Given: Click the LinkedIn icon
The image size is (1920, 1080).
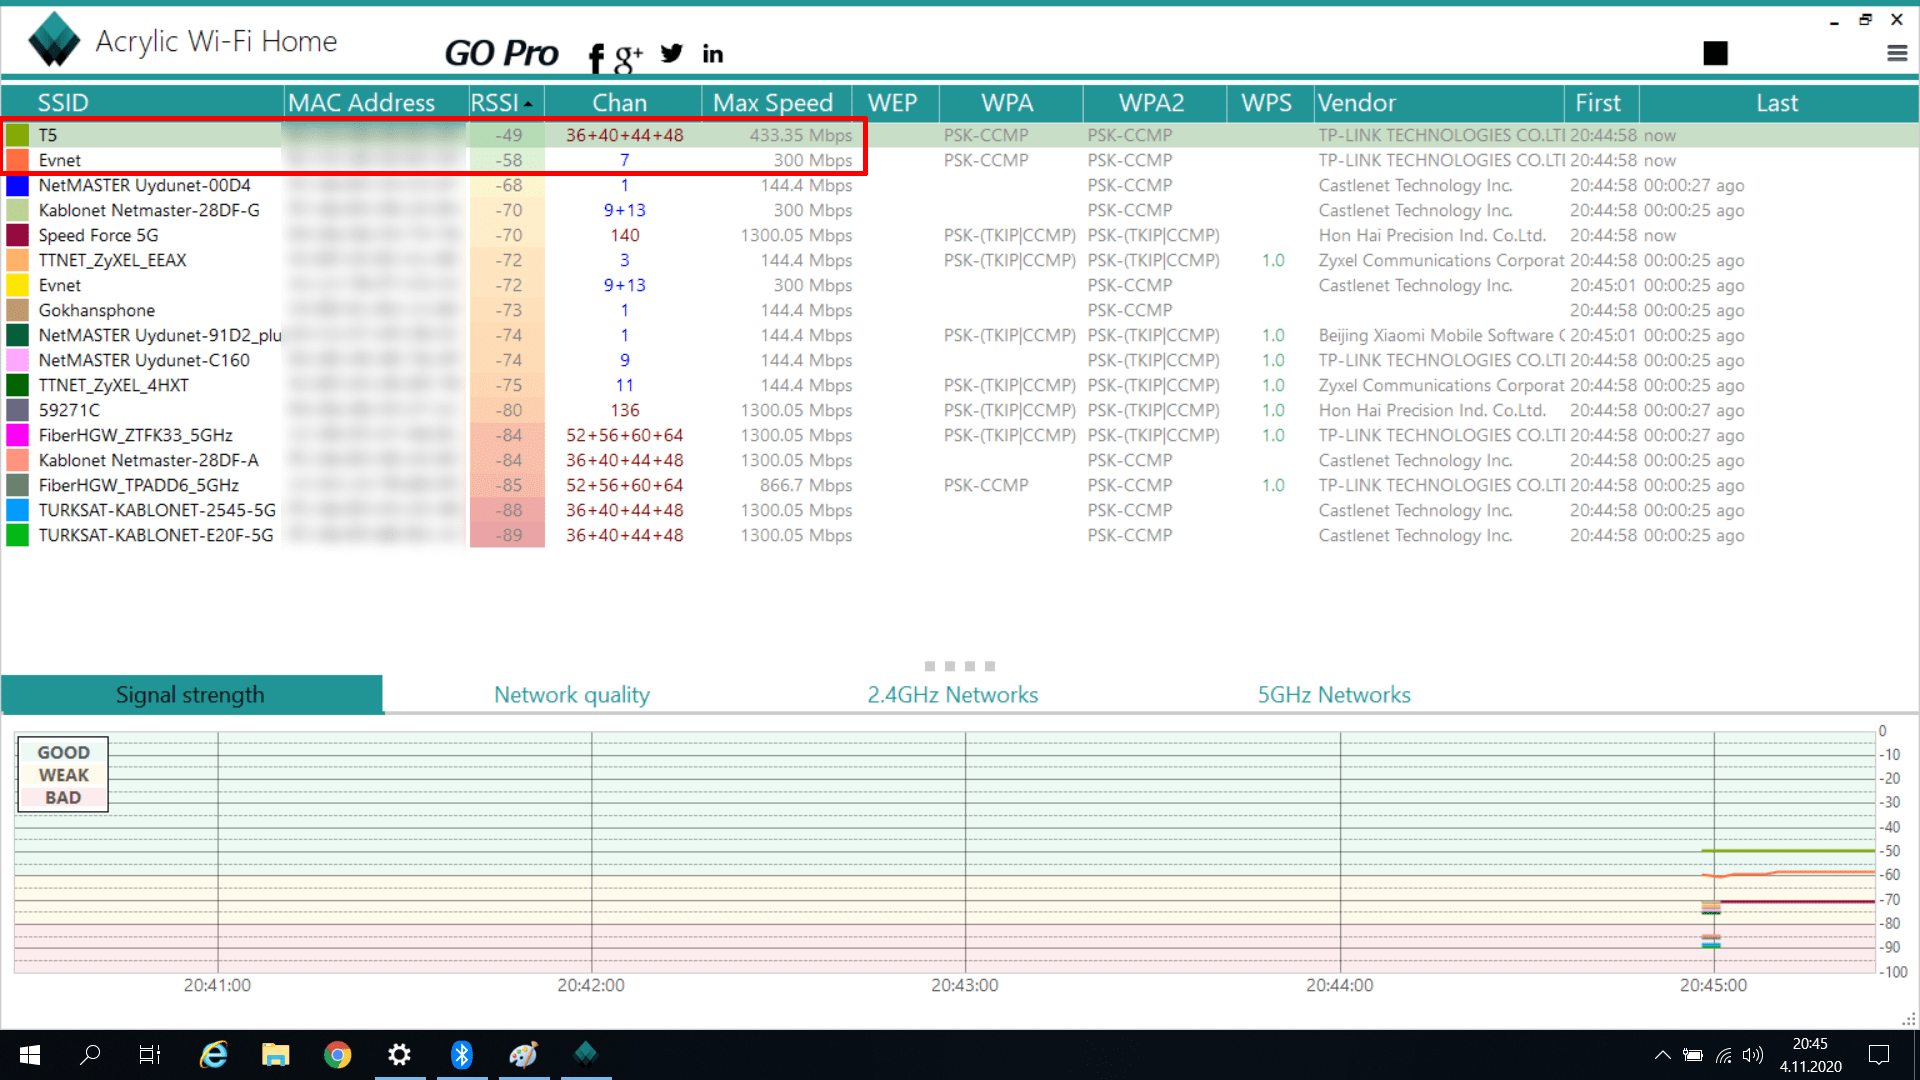Looking at the screenshot, I should [x=712, y=54].
